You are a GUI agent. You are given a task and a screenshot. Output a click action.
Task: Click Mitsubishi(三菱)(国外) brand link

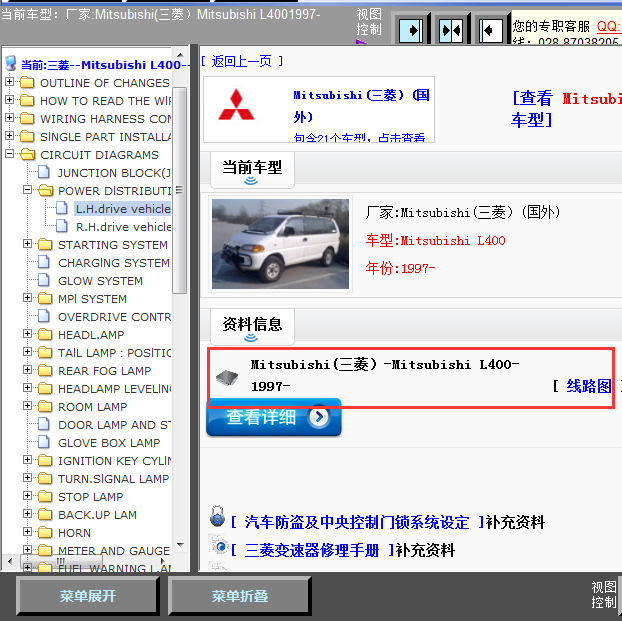click(361, 106)
